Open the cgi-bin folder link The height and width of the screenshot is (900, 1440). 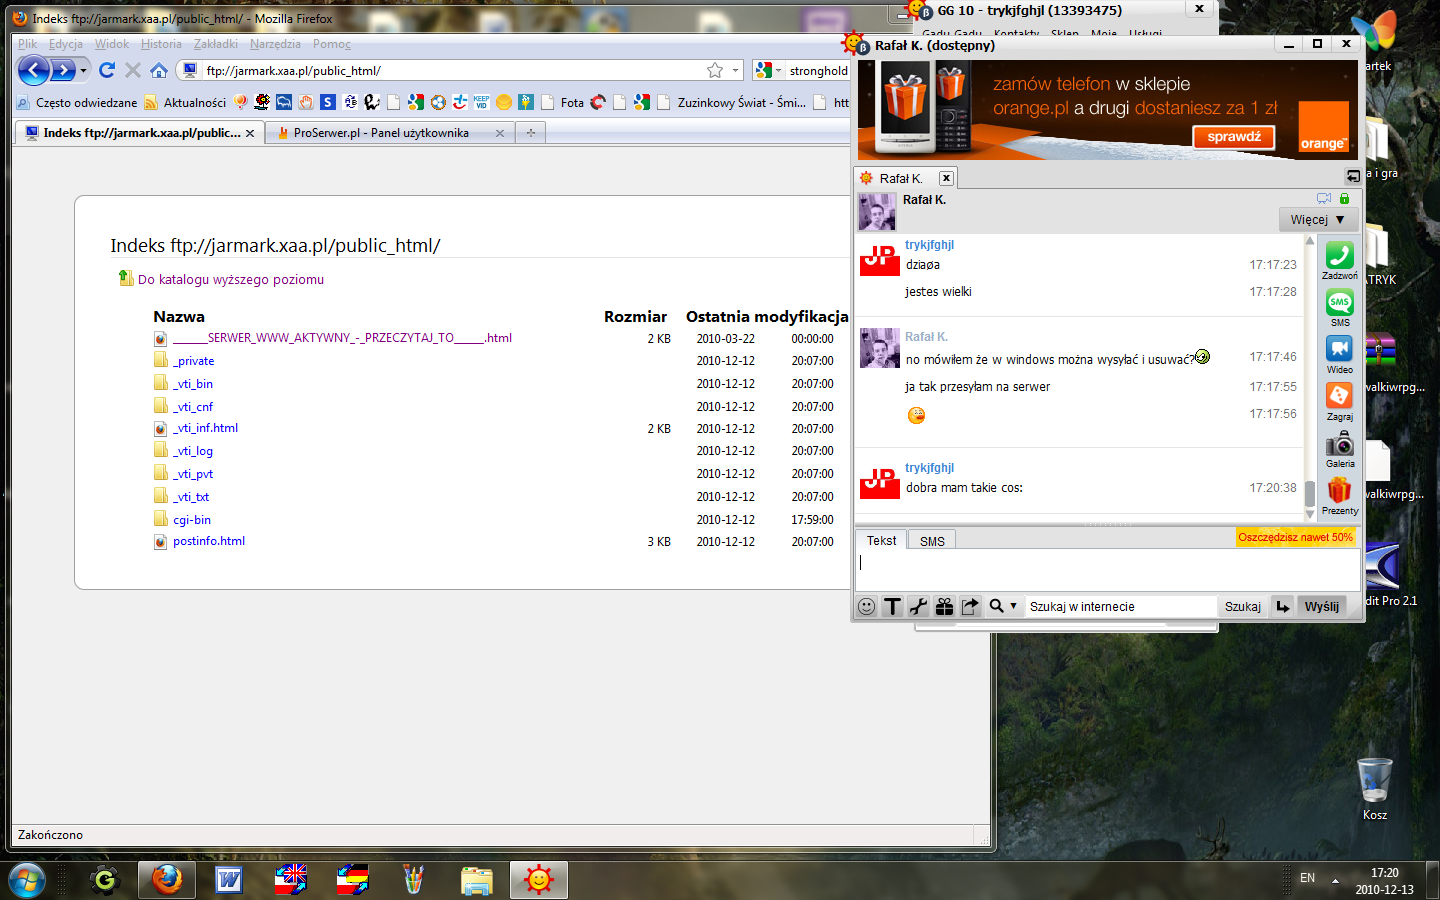[191, 520]
